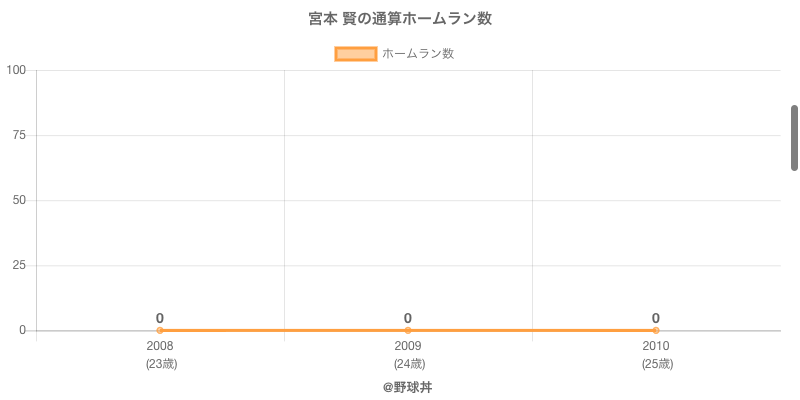
Task: Click the chart title 宮本 賢の通算ホームラン数
Action: pos(400,19)
